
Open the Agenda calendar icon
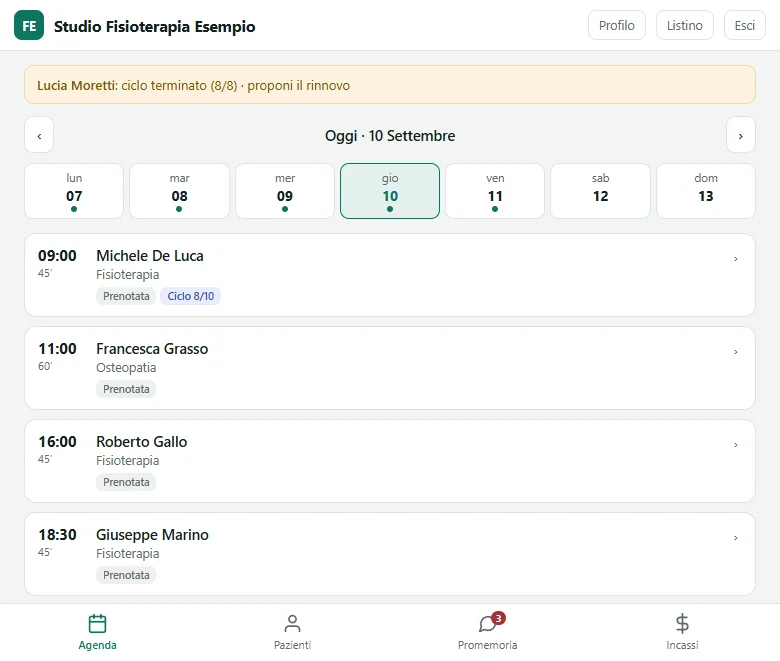98,623
